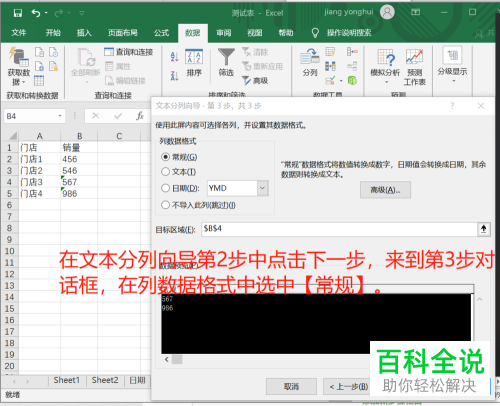Click the 全部刷新 (Refresh All) icon
This screenshot has height=406, width=500.
tap(86, 57)
